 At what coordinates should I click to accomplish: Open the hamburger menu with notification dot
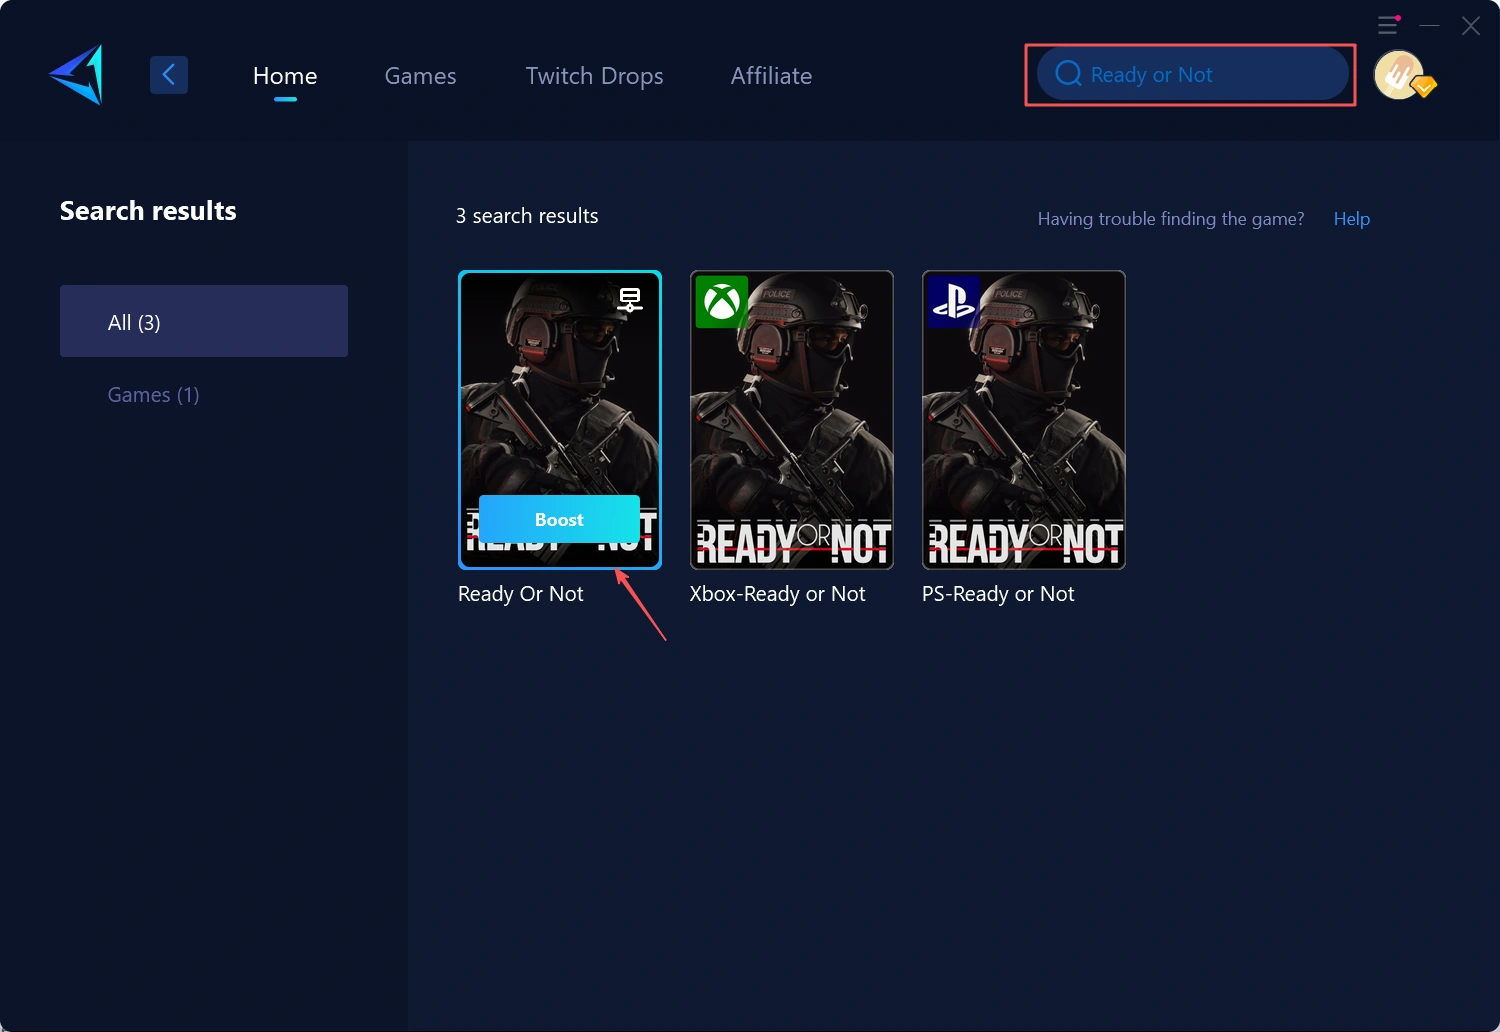point(1388,25)
